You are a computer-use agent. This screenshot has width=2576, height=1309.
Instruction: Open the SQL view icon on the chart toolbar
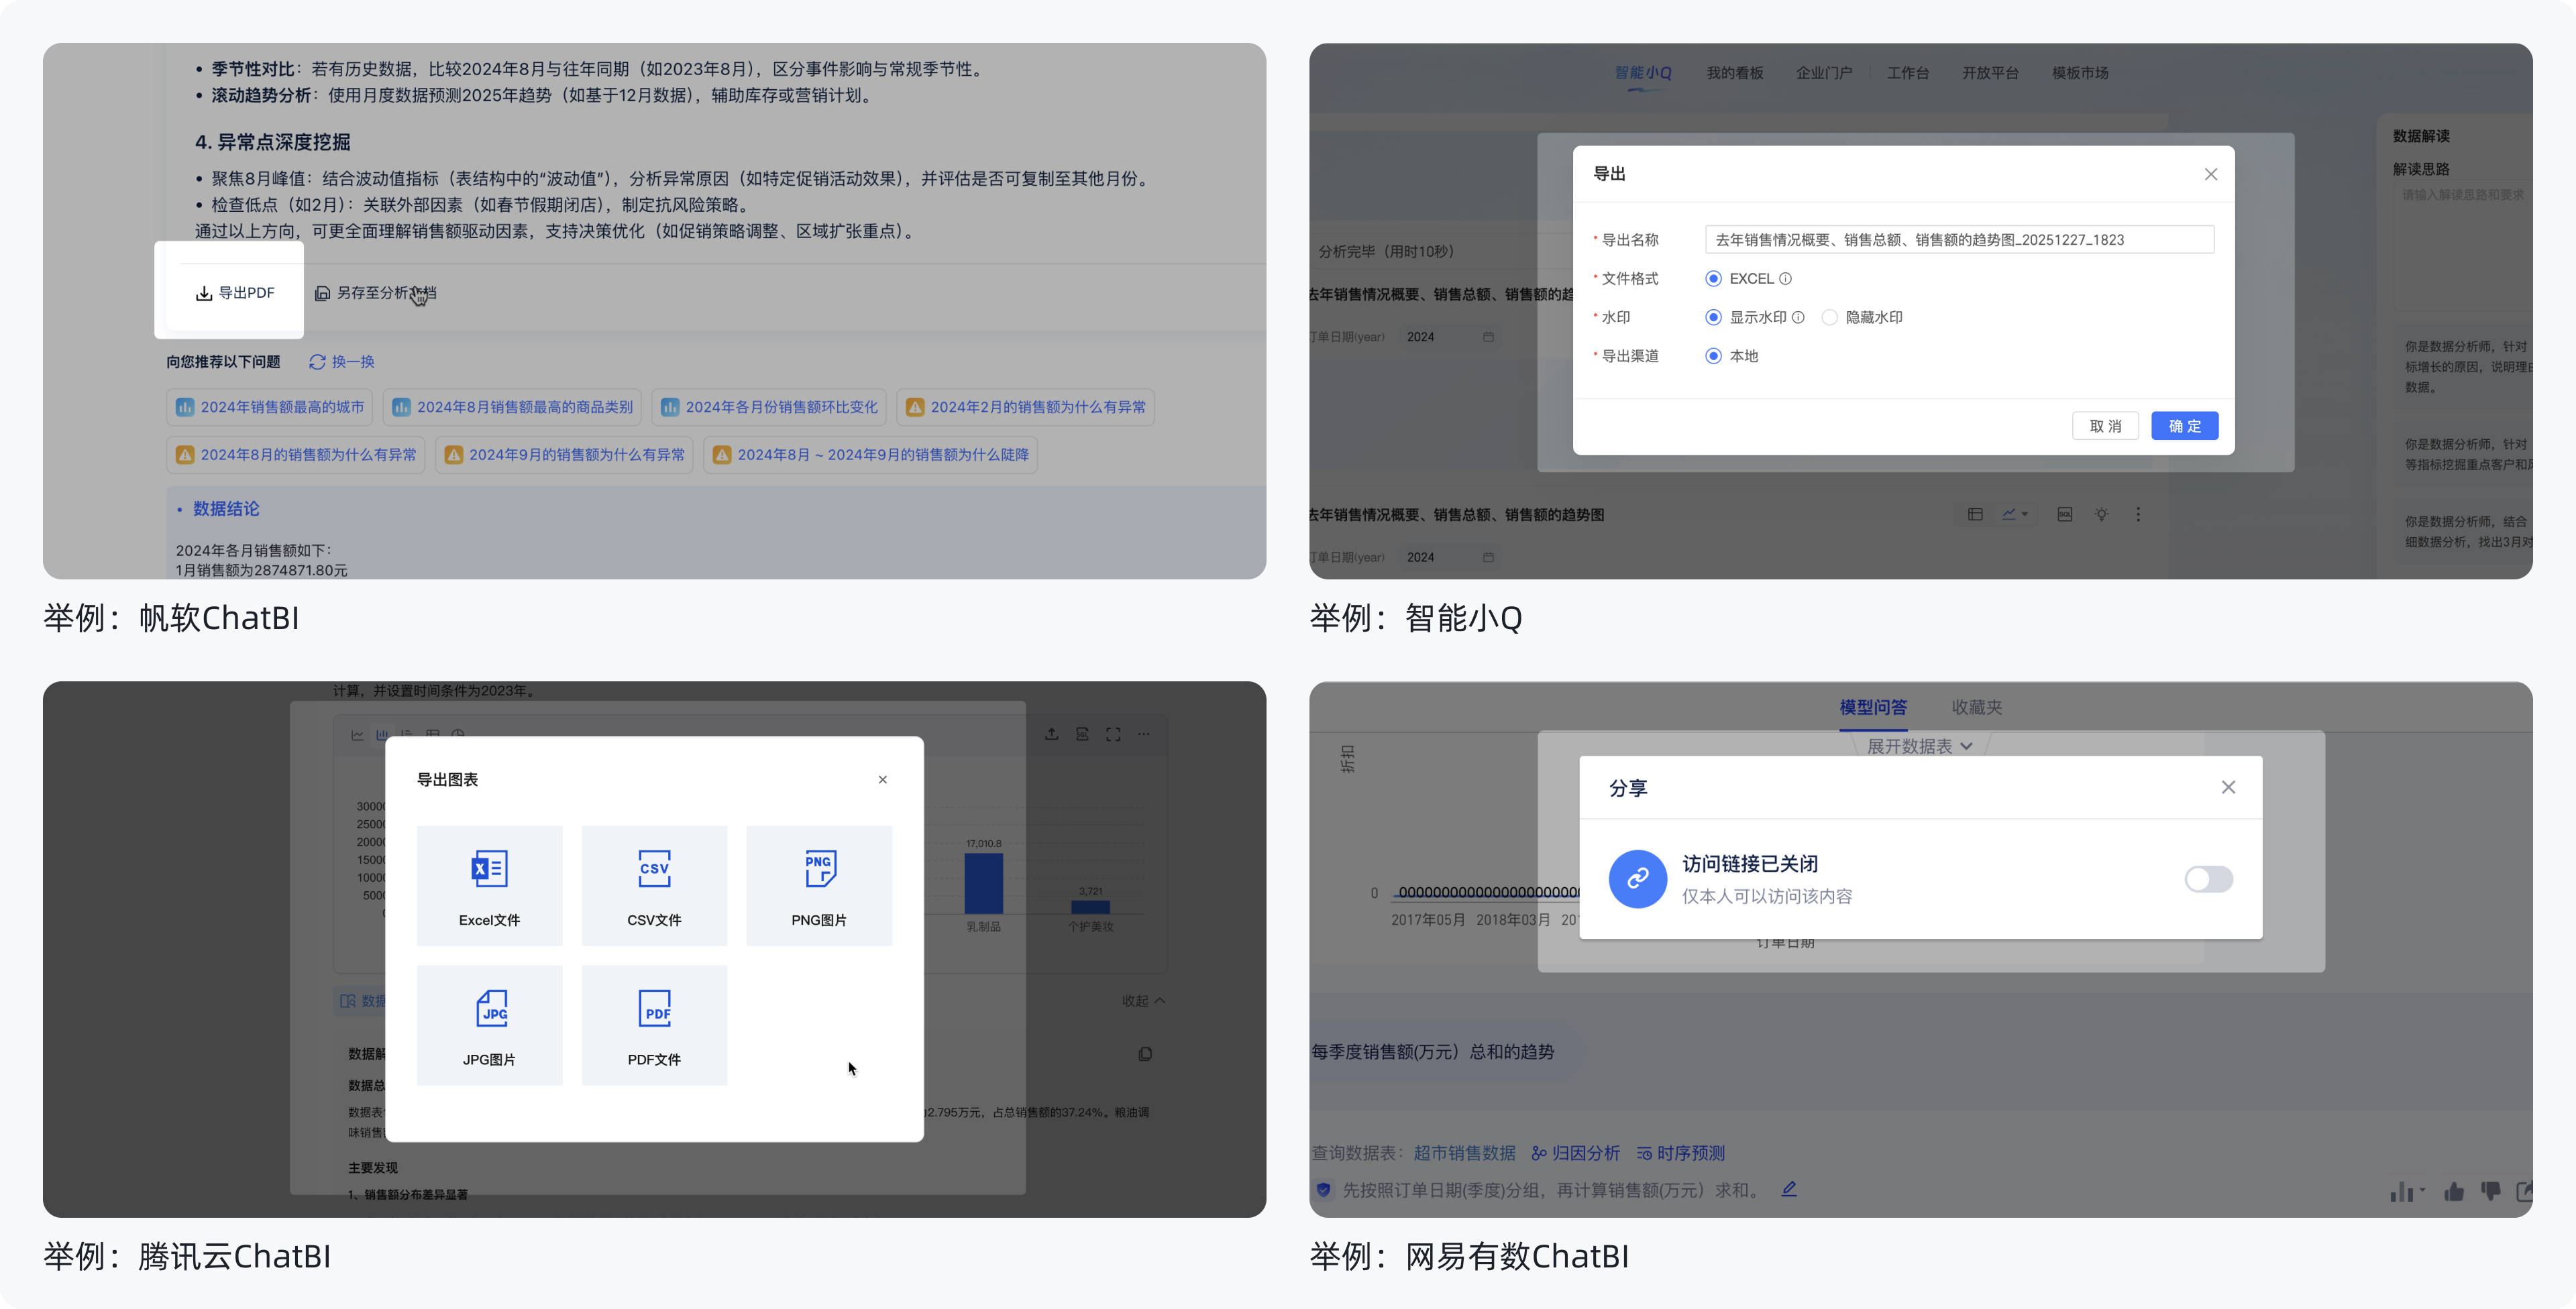[2065, 514]
